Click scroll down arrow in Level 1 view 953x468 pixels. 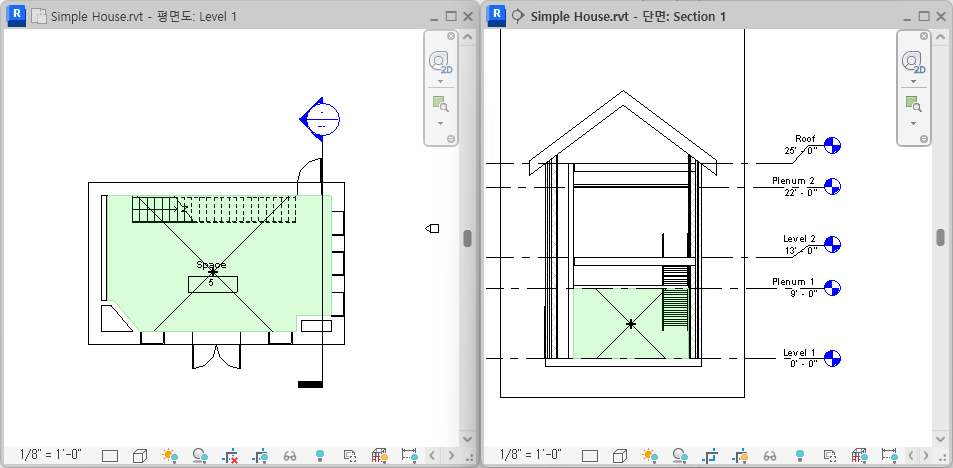(467, 438)
